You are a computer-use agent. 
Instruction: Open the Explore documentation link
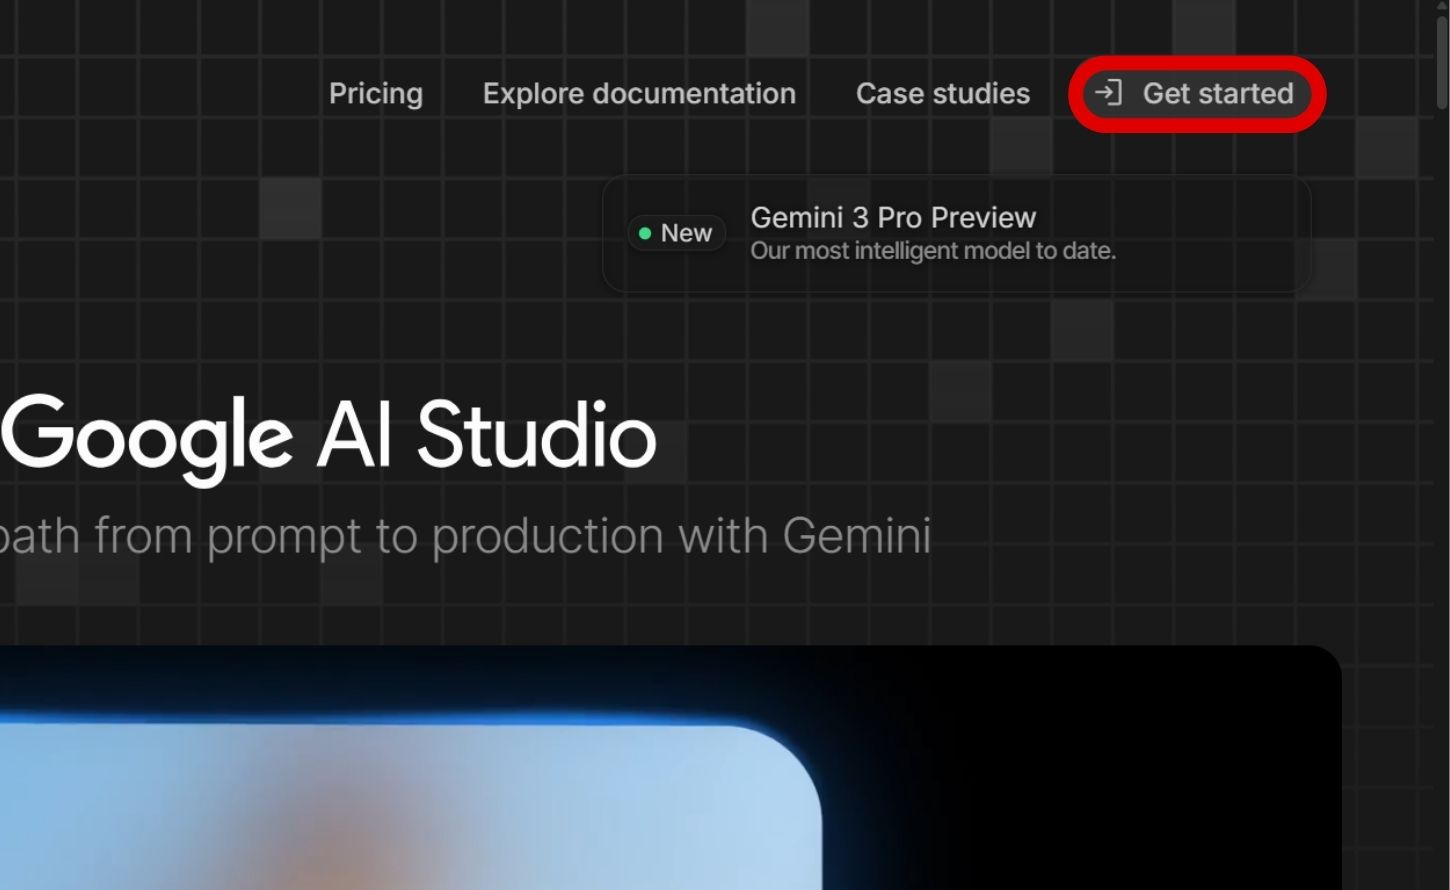[639, 93]
